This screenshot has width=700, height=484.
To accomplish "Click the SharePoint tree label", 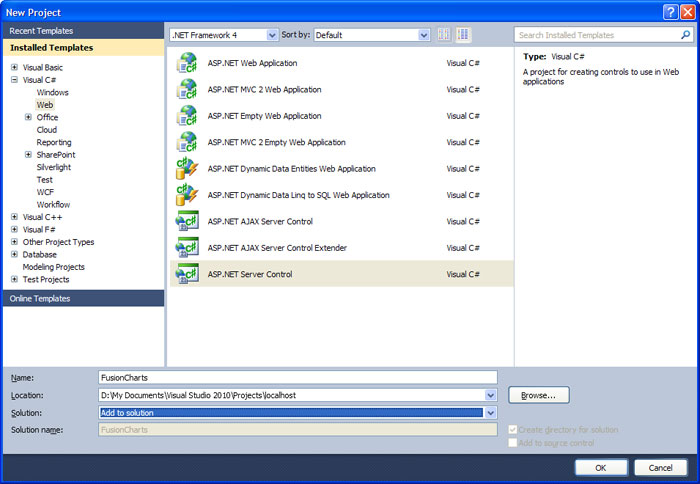I will coord(56,154).
